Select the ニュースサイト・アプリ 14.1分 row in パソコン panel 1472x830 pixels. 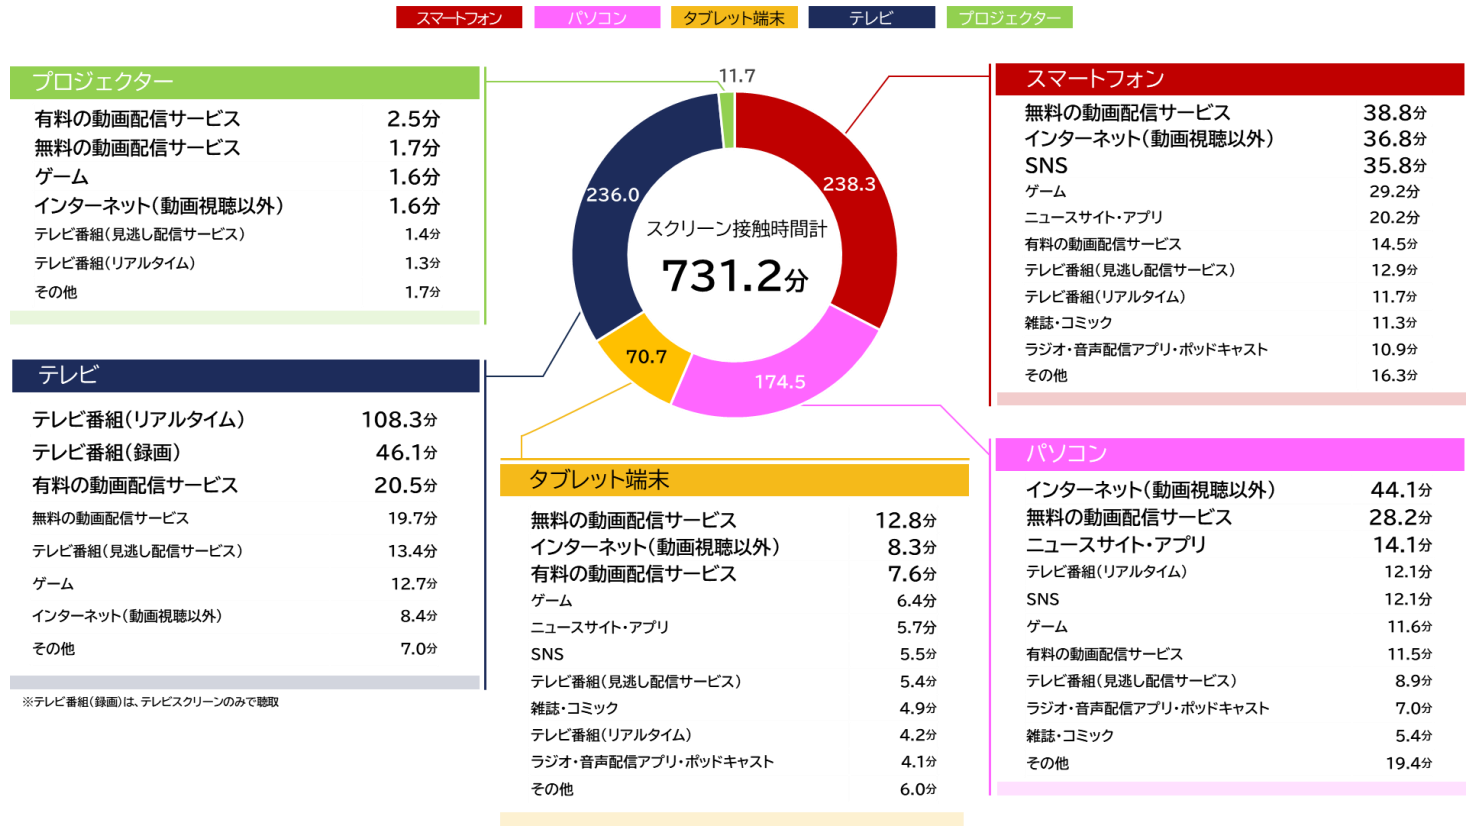1228,544
